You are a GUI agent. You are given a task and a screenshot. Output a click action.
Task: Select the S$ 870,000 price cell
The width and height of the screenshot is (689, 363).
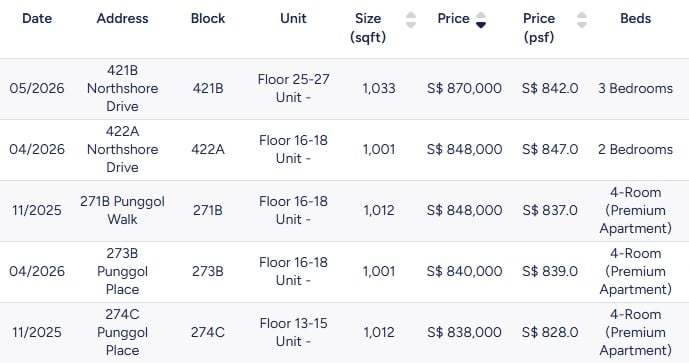[464, 88]
